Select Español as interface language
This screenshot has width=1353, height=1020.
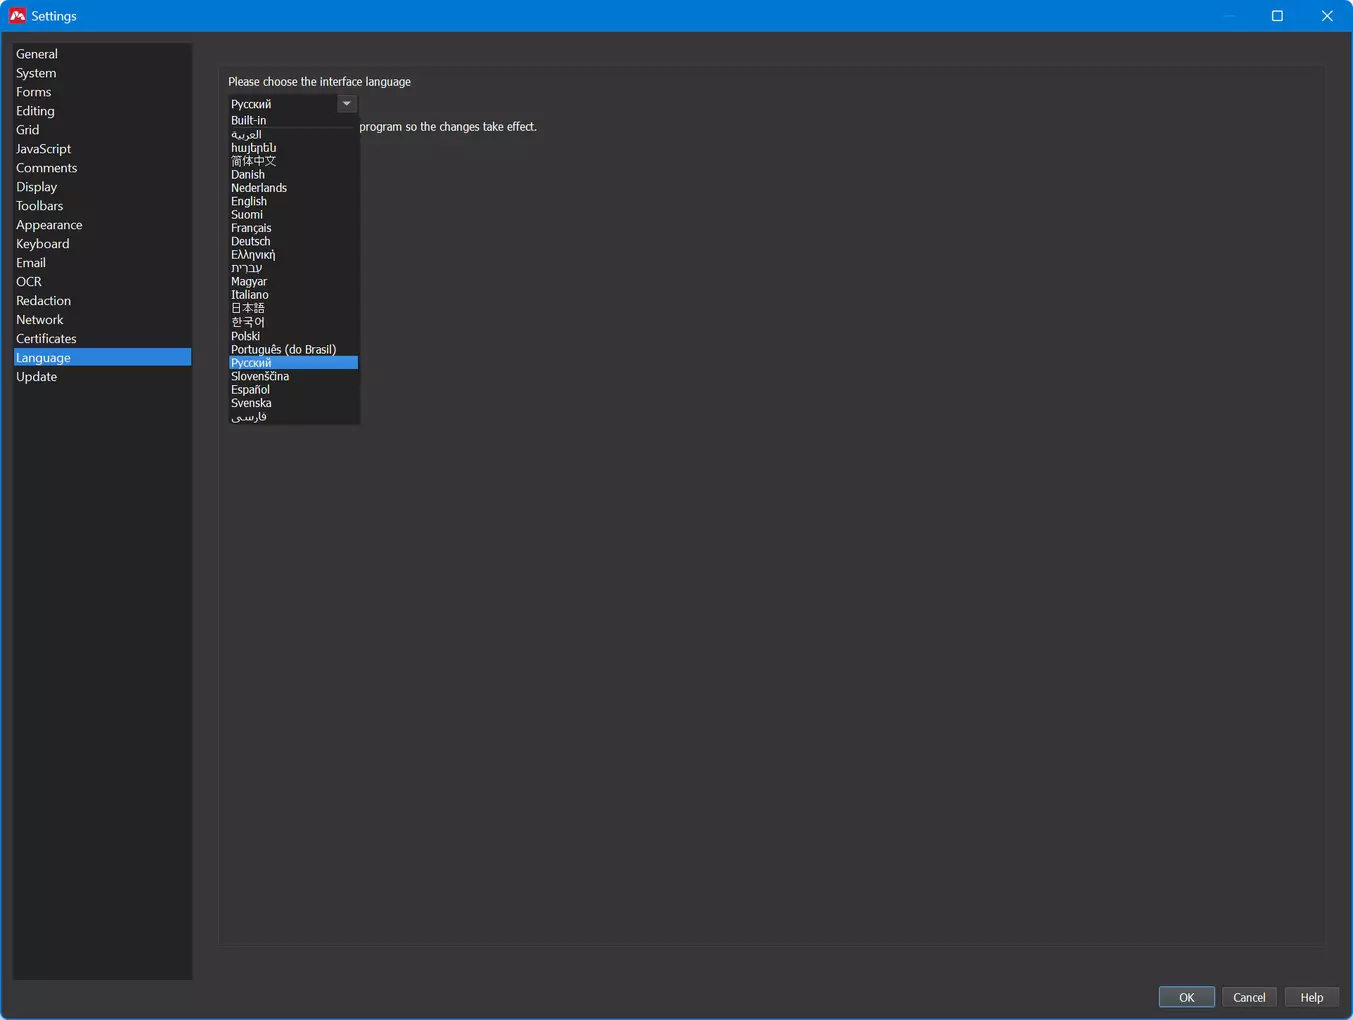point(250,390)
